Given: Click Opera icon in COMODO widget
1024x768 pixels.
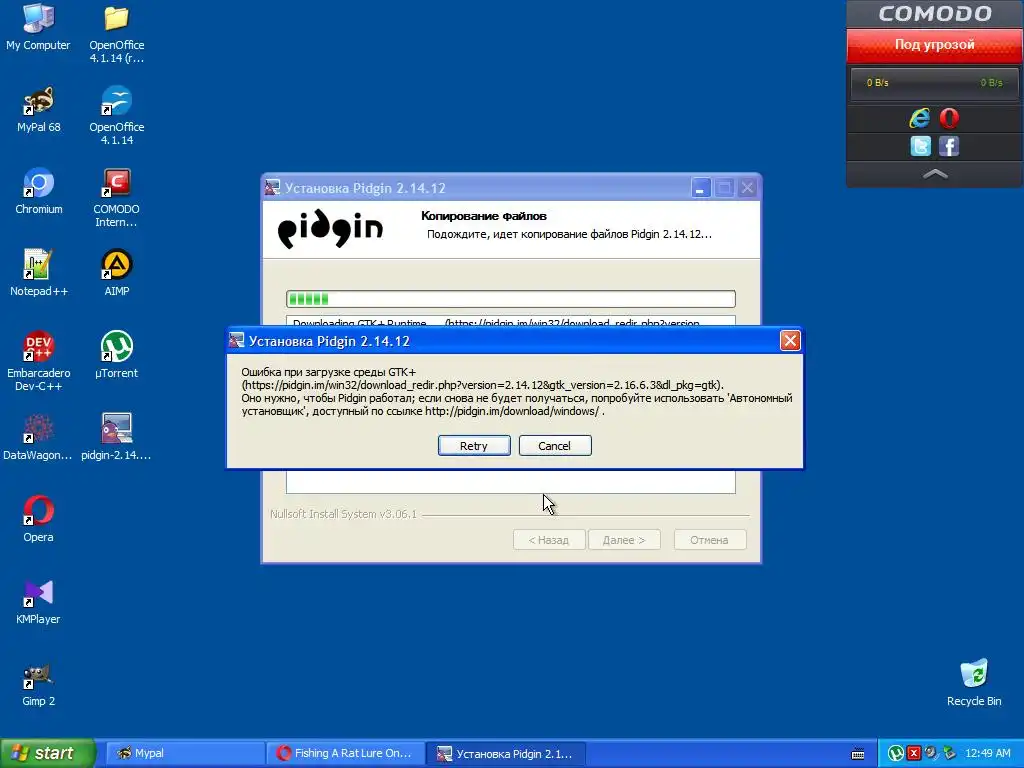Looking at the screenshot, I should [949, 118].
